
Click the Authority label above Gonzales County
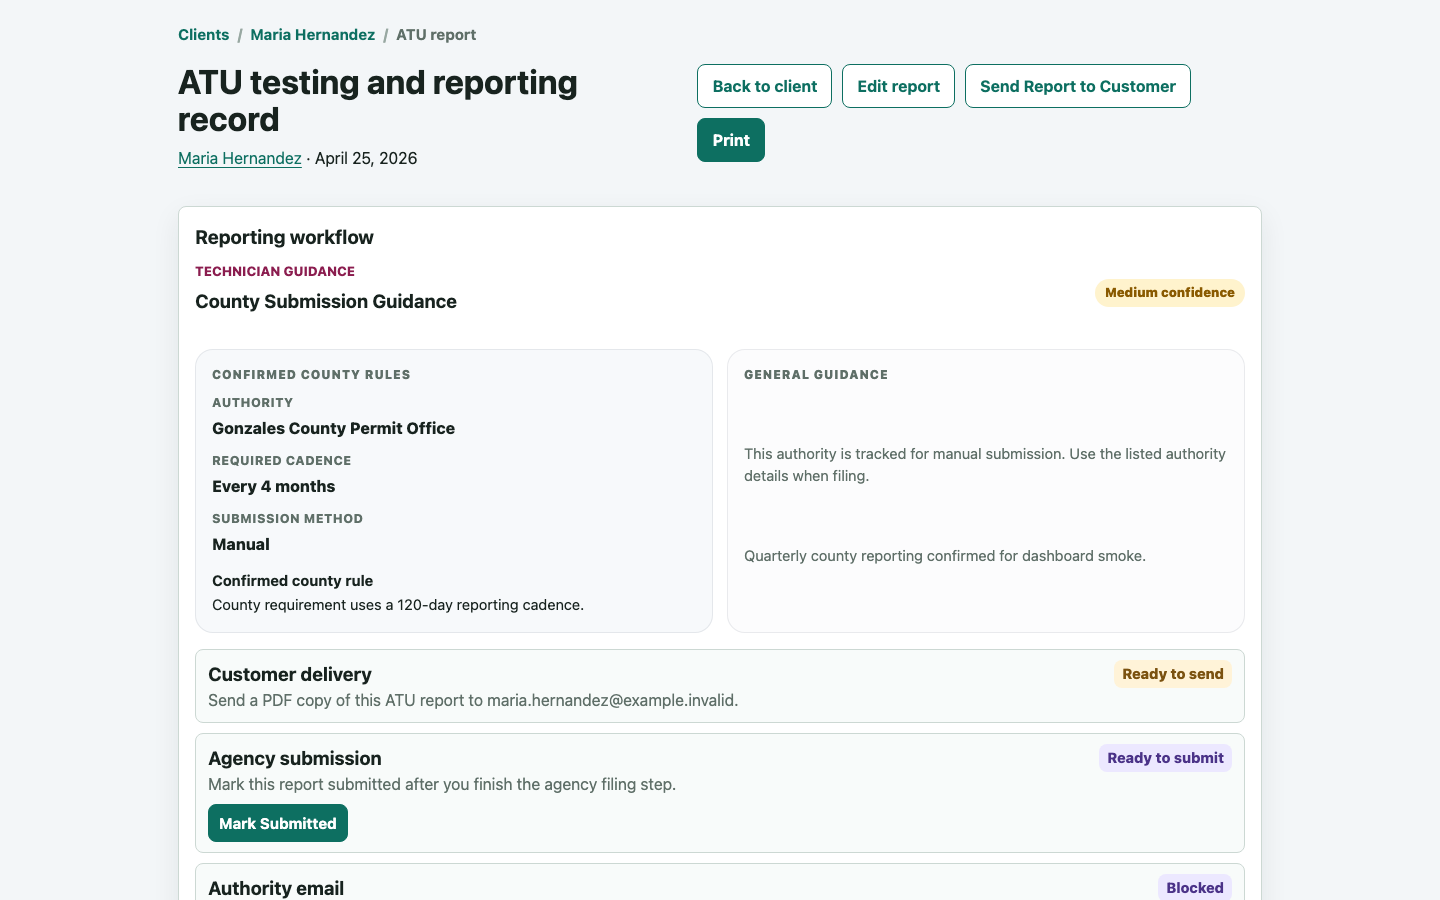pyautogui.click(x=252, y=403)
